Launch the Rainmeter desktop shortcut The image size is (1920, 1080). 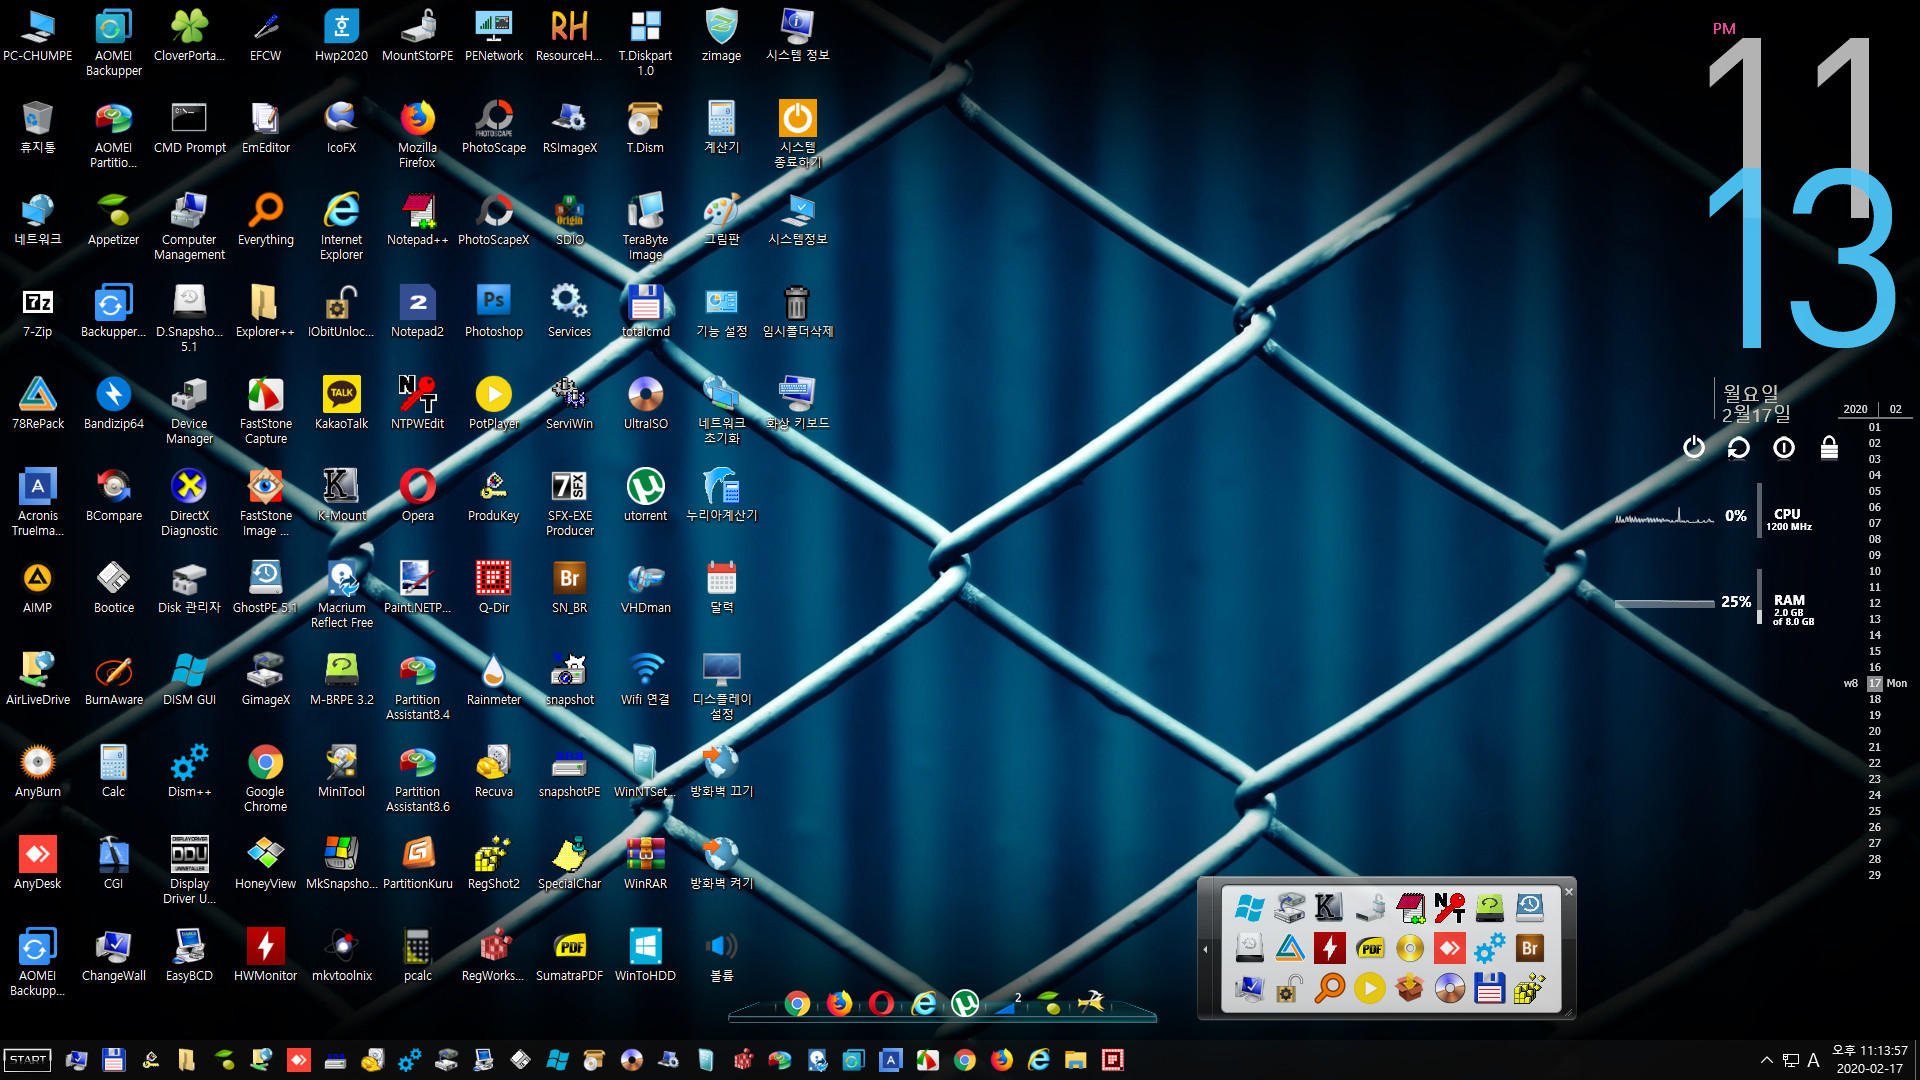[x=493, y=680]
